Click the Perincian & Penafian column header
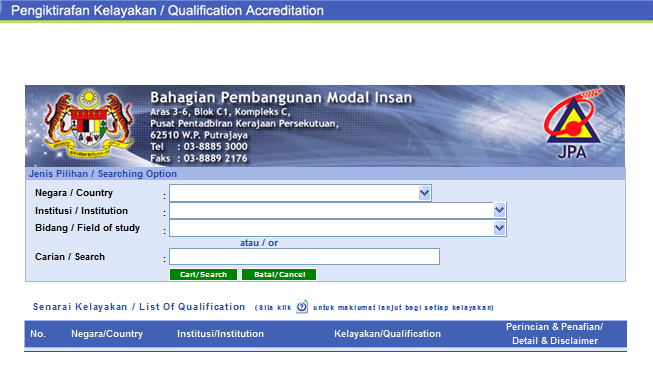The image size is (653, 371). click(x=555, y=334)
